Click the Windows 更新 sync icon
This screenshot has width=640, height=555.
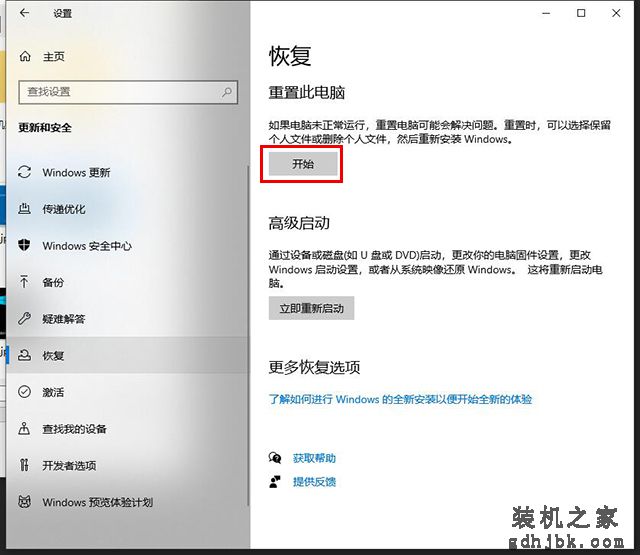point(24,172)
